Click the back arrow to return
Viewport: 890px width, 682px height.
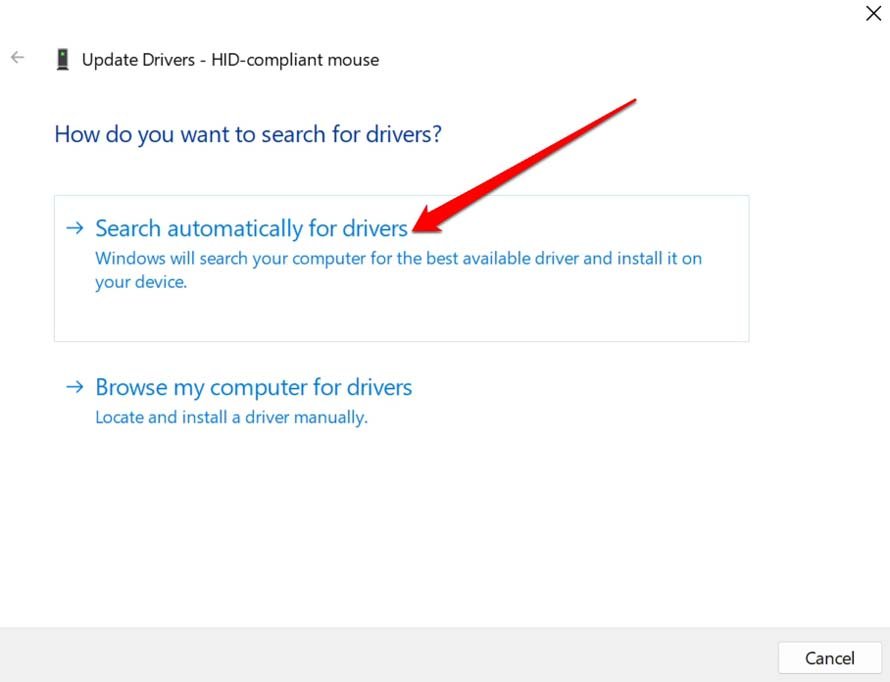[x=17, y=57]
